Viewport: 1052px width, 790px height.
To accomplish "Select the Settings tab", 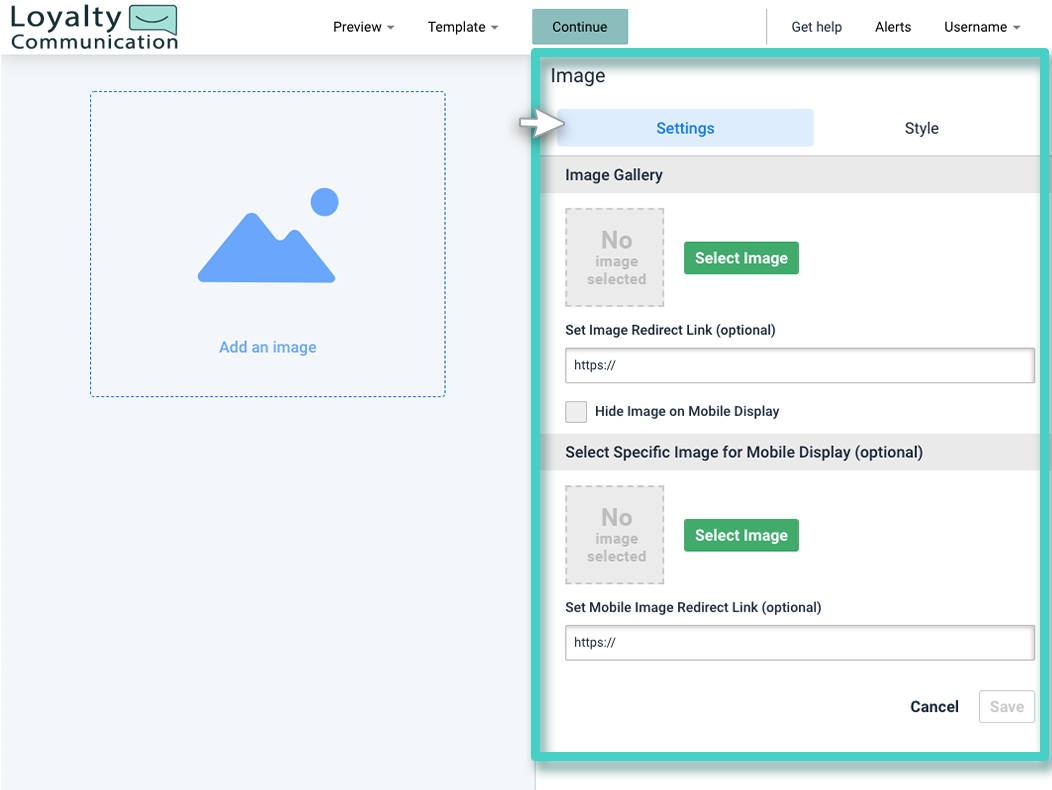I will (685, 128).
